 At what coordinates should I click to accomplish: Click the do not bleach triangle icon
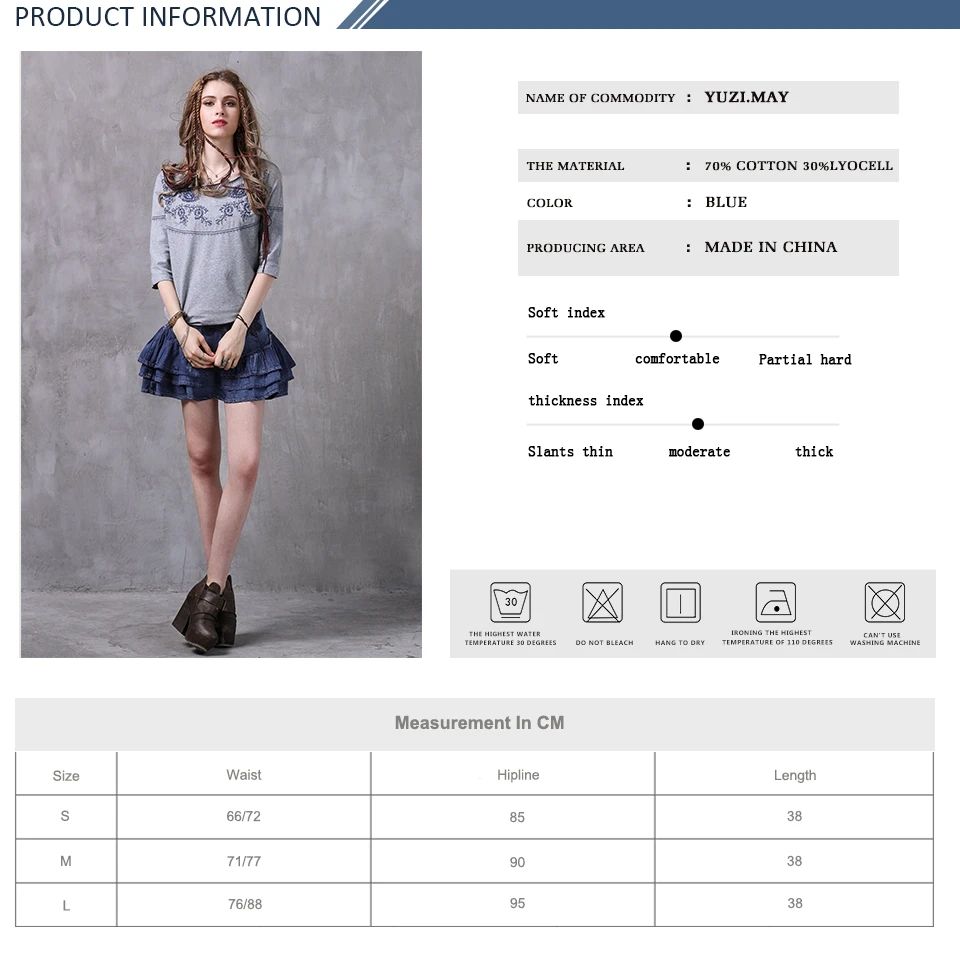pyautogui.click(x=602, y=602)
